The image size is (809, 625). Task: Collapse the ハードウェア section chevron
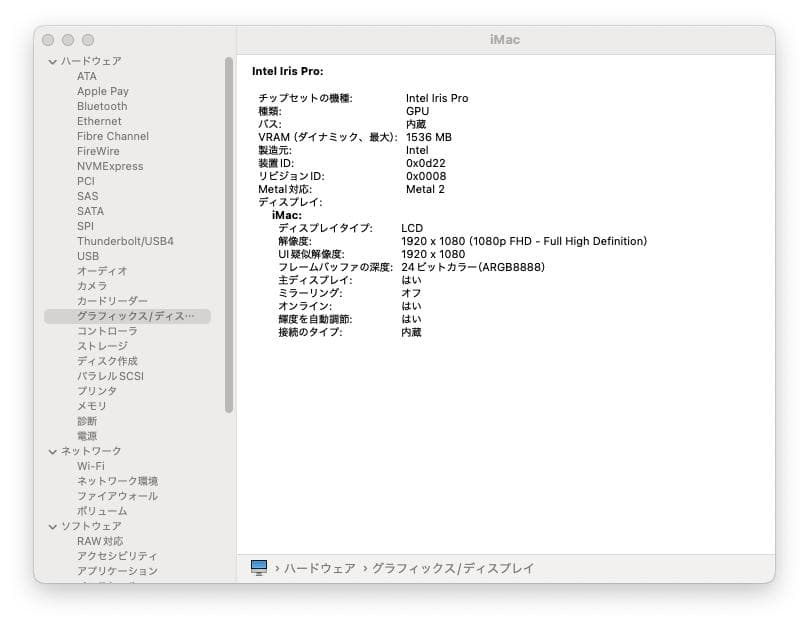[x=52, y=61]
